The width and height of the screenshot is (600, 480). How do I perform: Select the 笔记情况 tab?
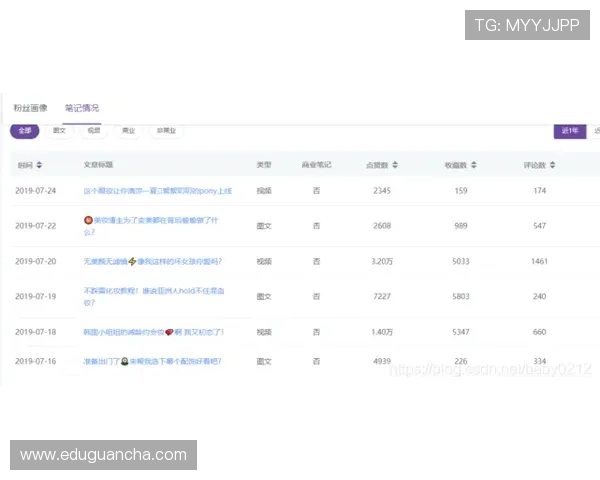pyautogui.click(x=82, y=108)
